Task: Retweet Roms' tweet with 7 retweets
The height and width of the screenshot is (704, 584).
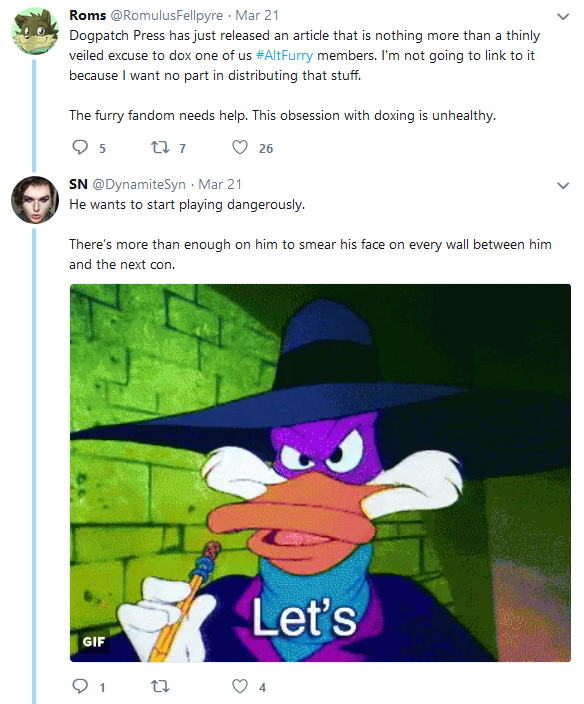Action: click(159, 147)
